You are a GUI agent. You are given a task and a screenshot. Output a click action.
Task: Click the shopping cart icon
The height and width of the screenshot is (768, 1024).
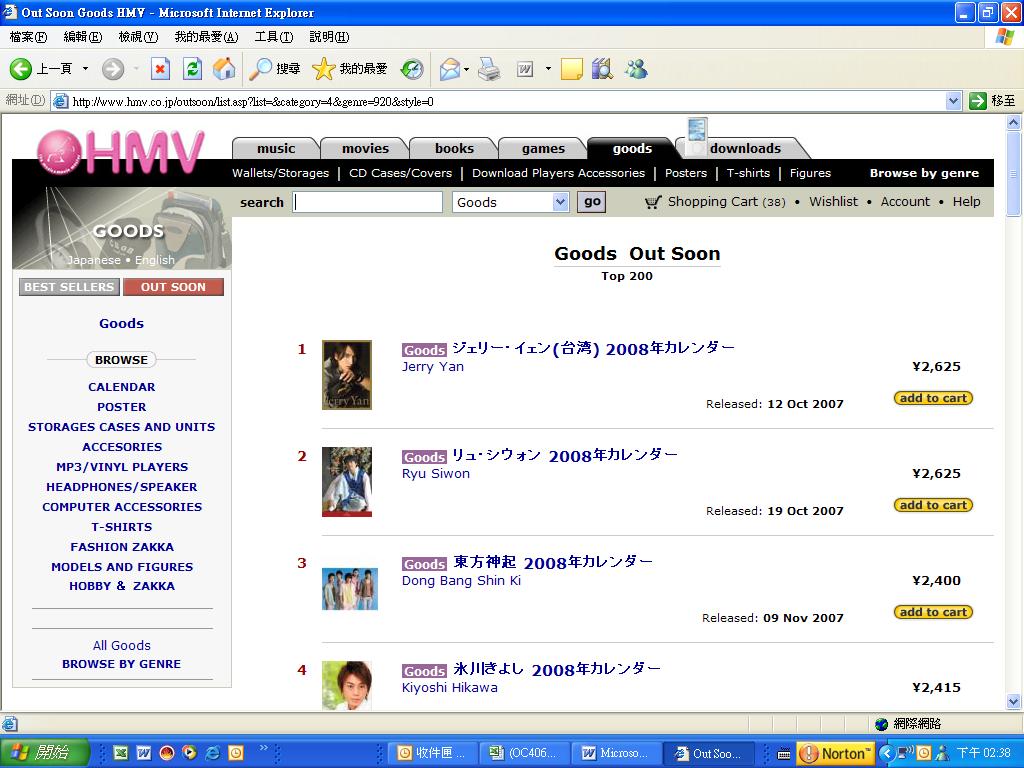coord(652,202)
